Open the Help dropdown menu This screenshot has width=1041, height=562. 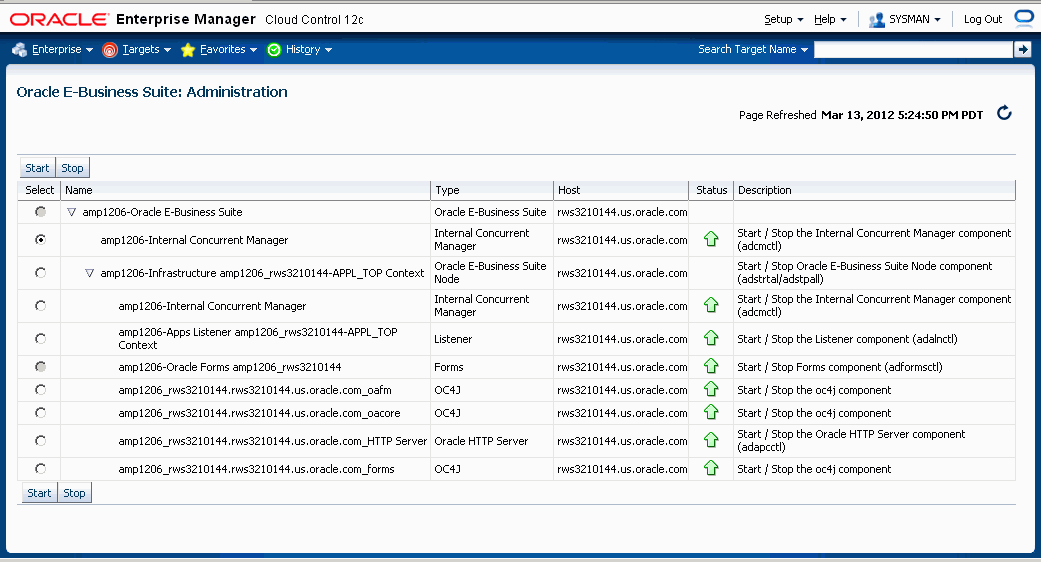tap(830, 19)
